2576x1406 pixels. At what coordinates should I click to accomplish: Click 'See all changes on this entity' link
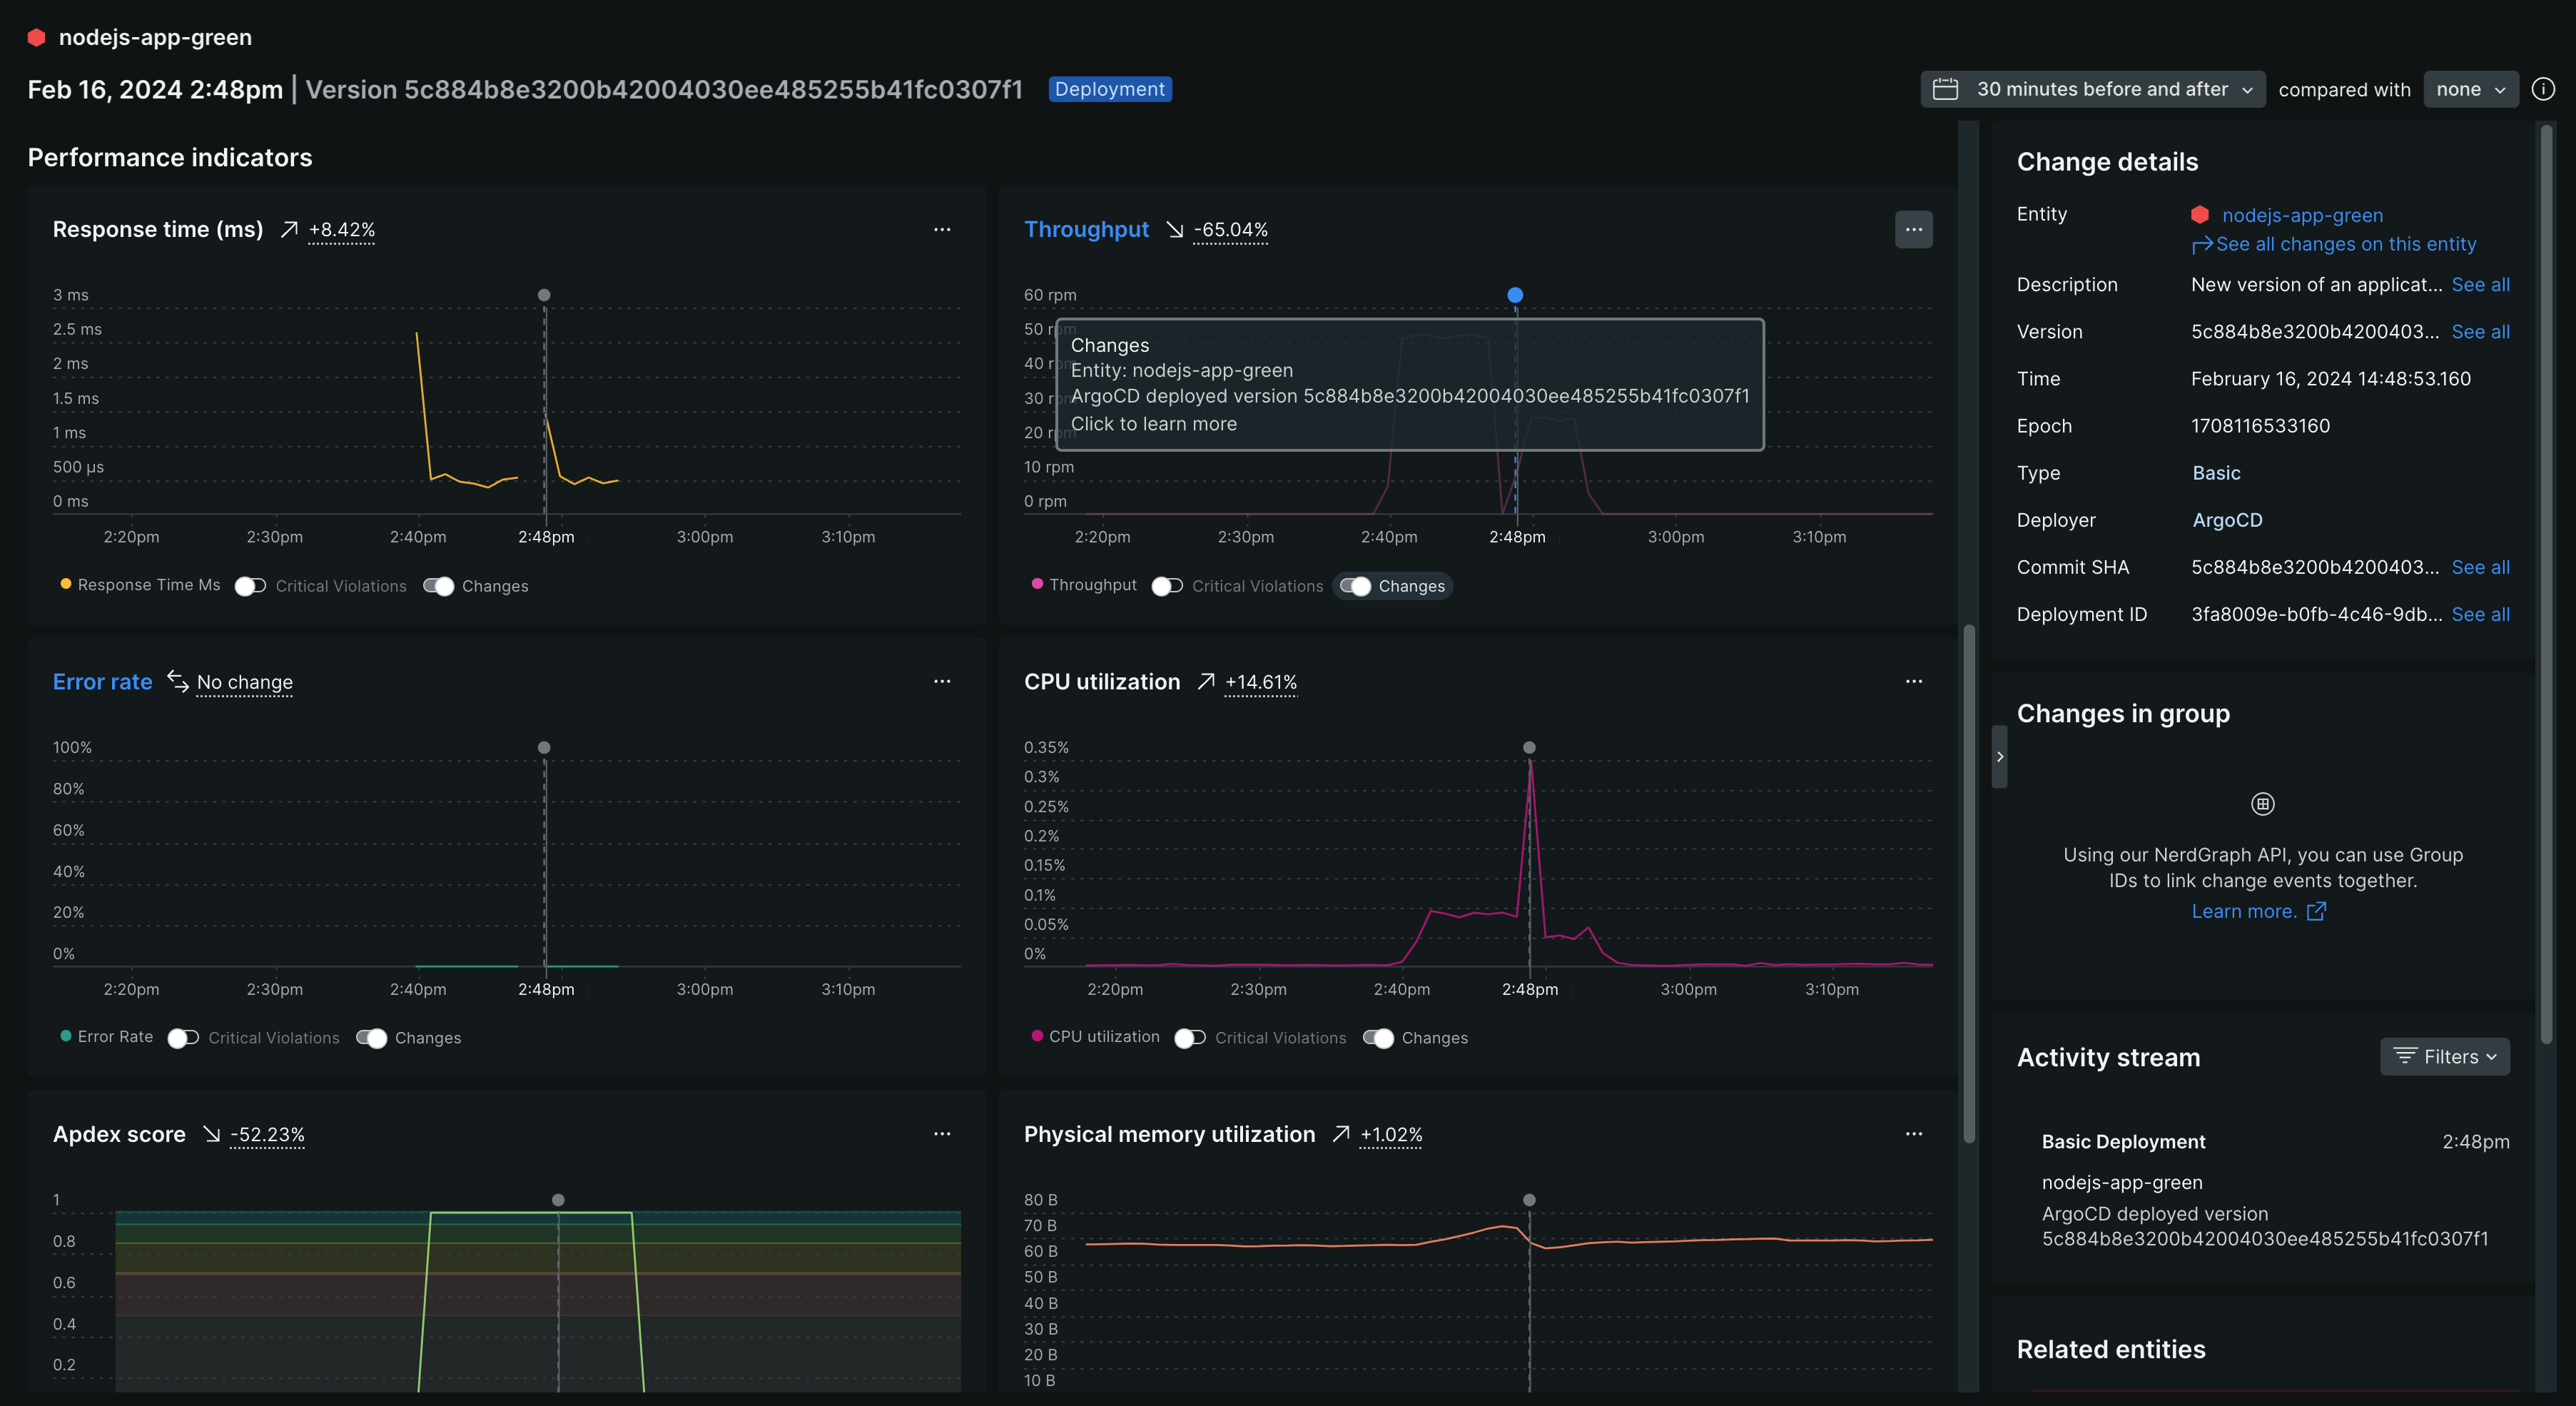pos(2345,244)
